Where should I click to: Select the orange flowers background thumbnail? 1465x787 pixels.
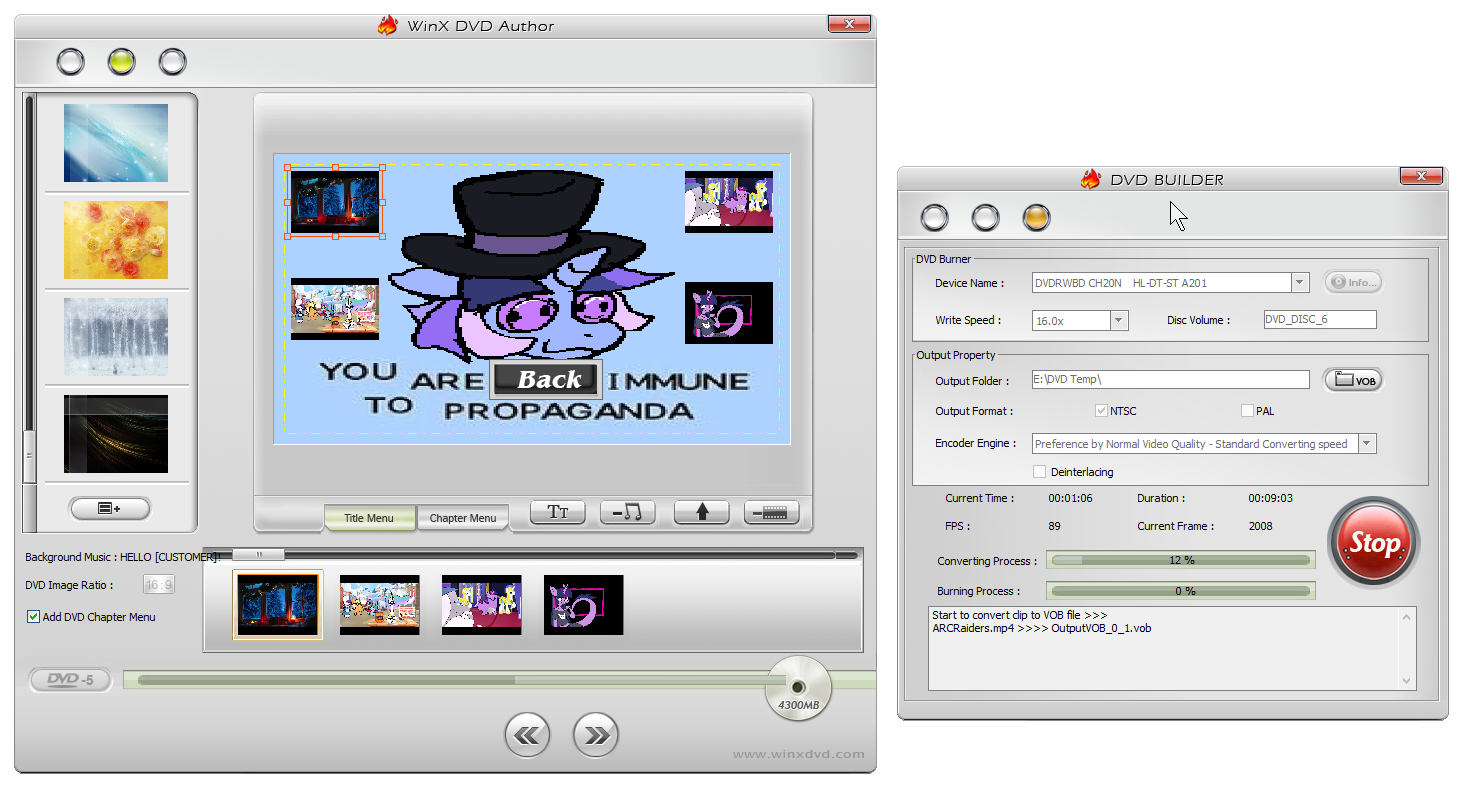(116, 240)
